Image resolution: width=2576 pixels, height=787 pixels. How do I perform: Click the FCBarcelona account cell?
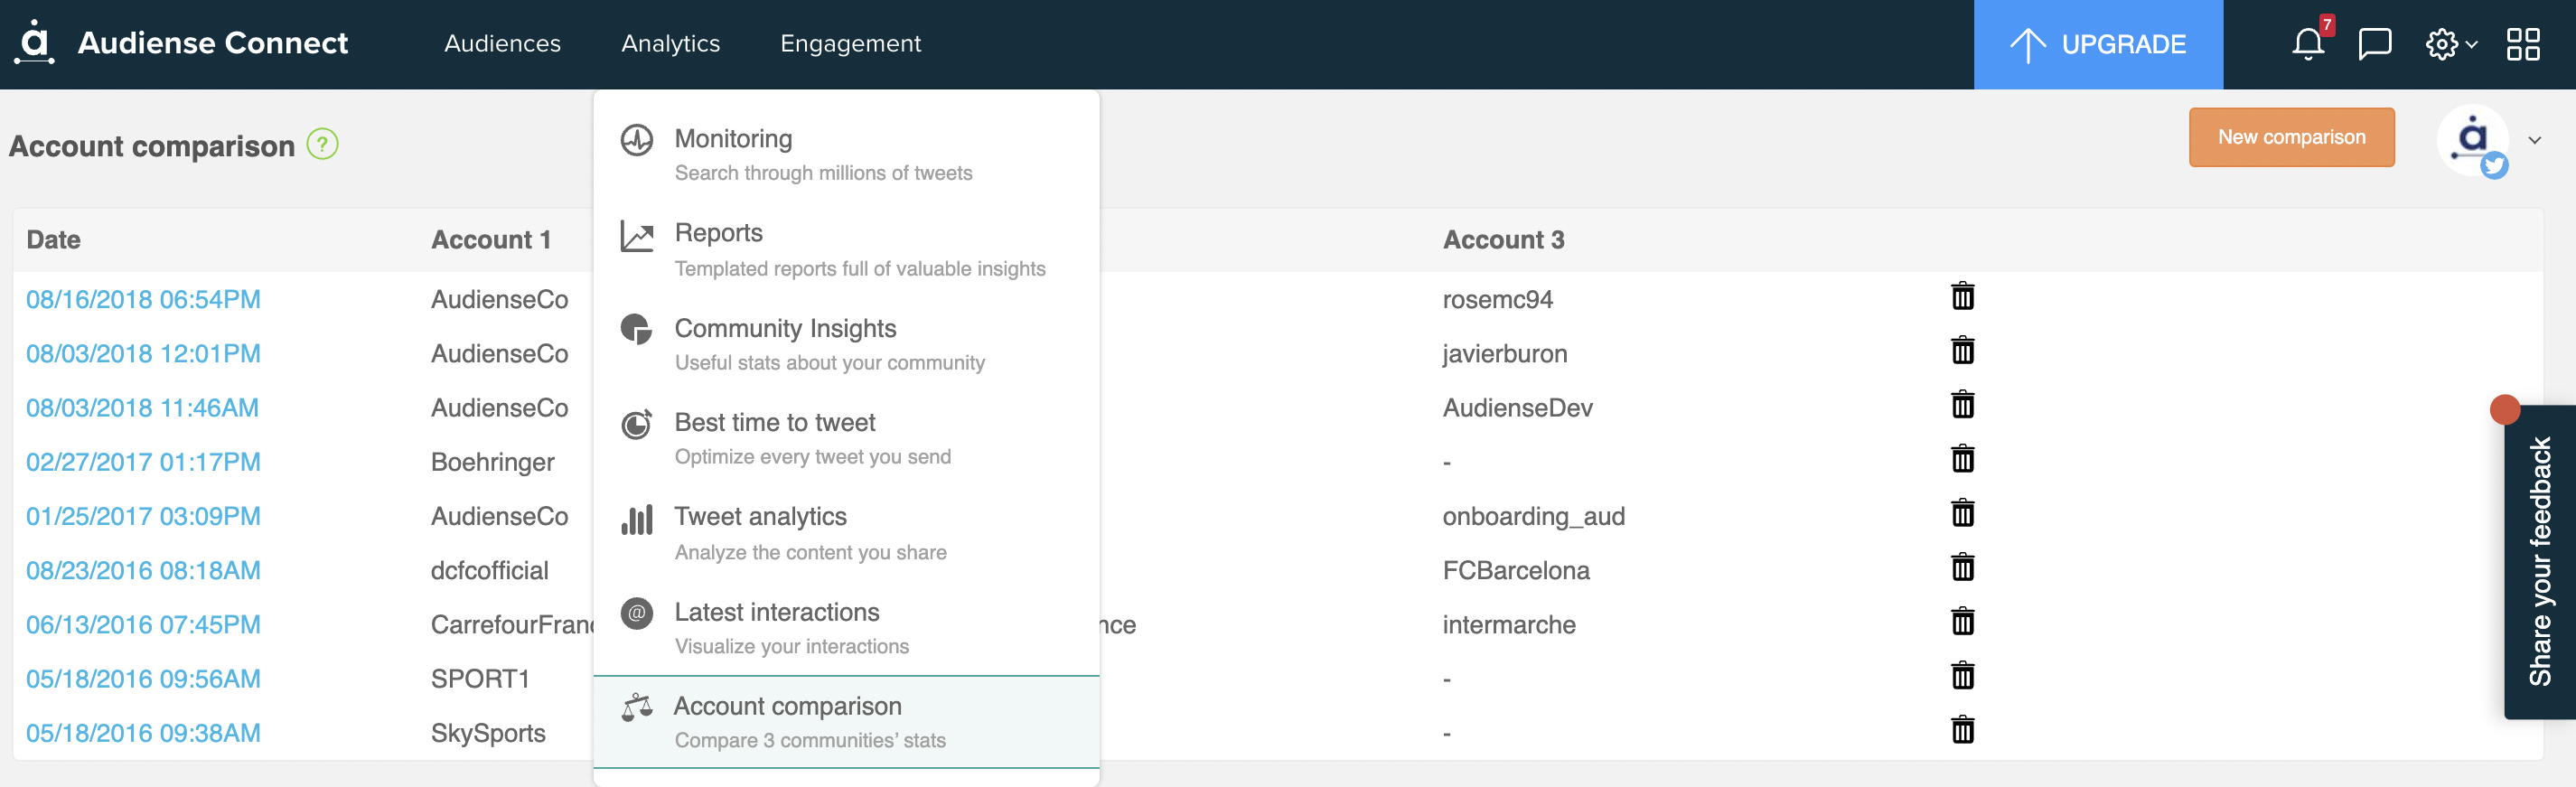(x=1516, y=570)
